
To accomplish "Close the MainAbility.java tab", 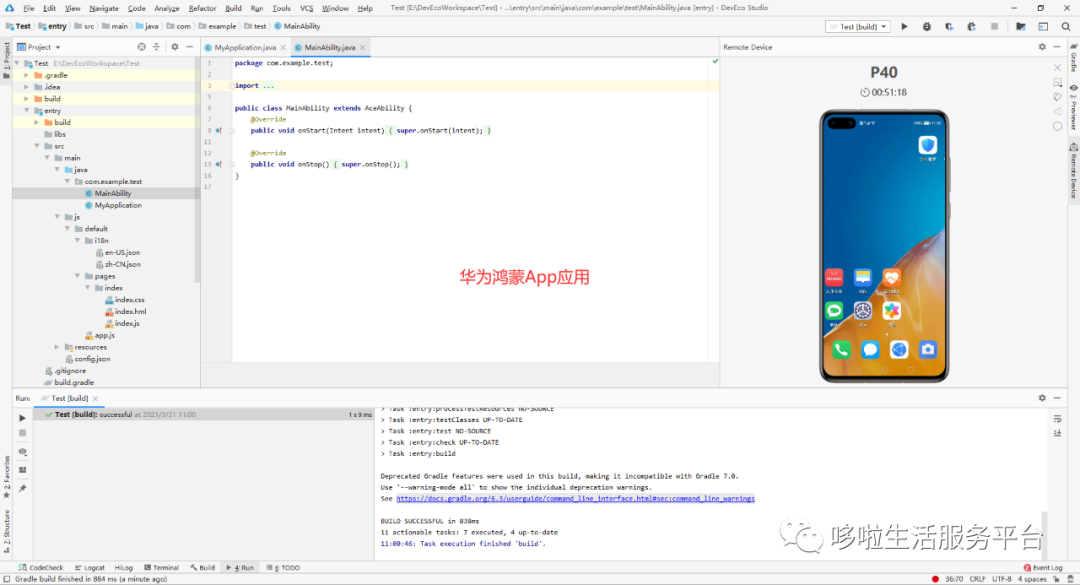I will click(x=362, y=48).
